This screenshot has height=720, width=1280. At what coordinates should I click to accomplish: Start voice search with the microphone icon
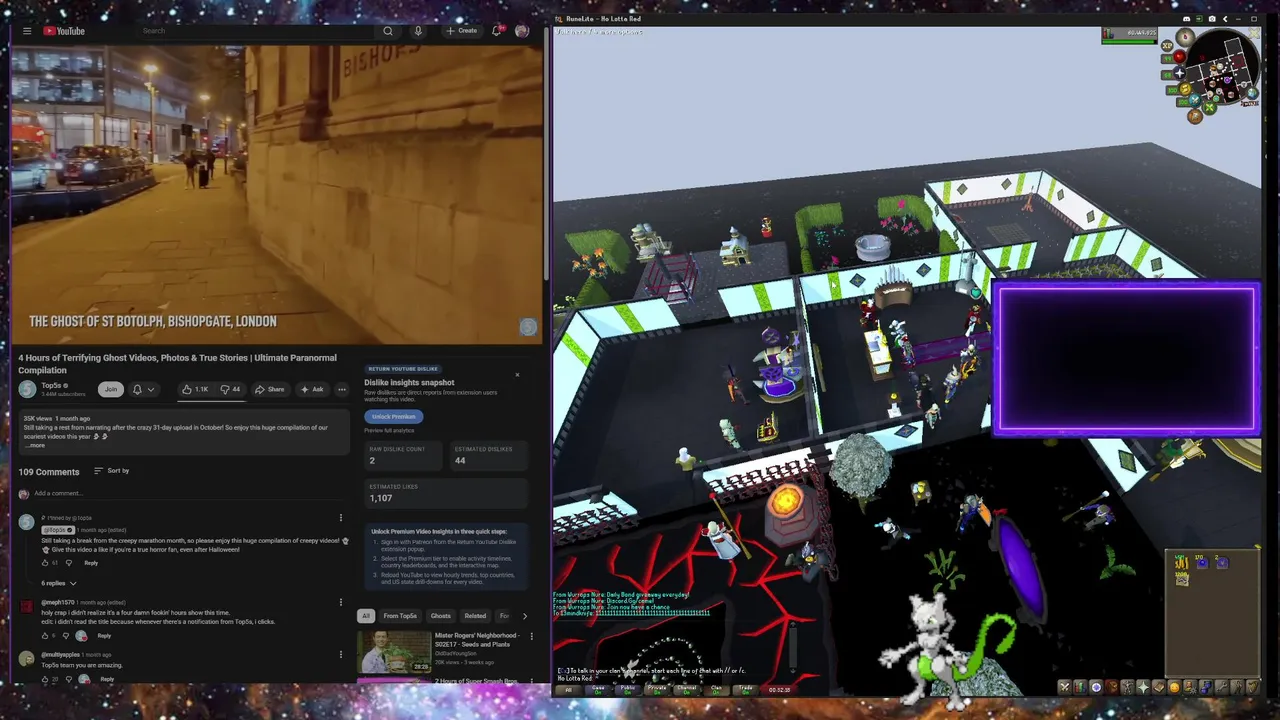click(418, 31)
